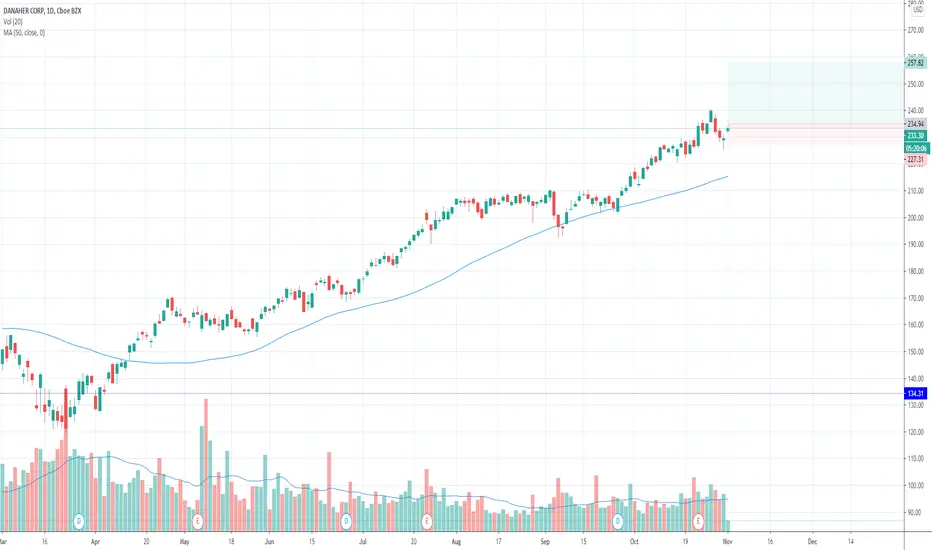
Task: Select the MA (50, close, 0) indicator label
Action: point(24,33)
